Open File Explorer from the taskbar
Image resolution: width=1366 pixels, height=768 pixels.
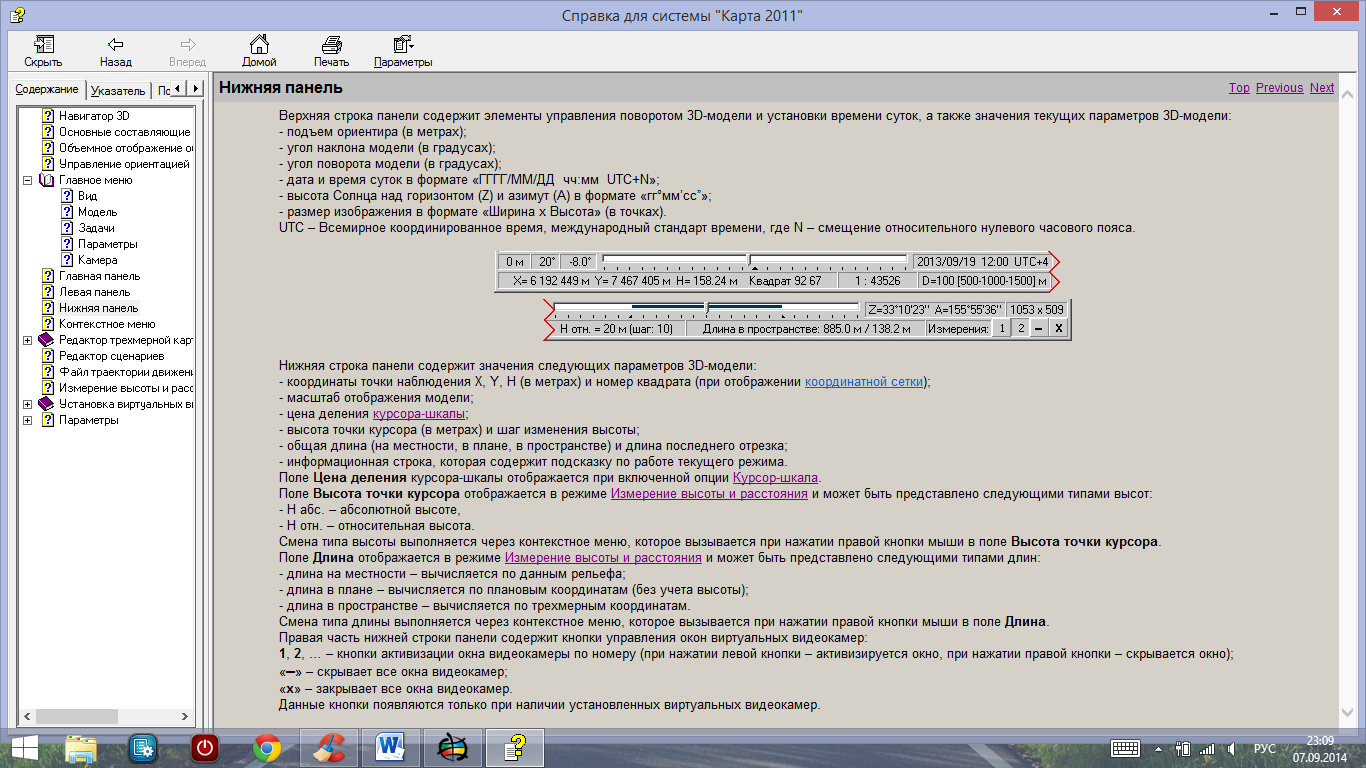pyautogui.click(x=81, y=747)
